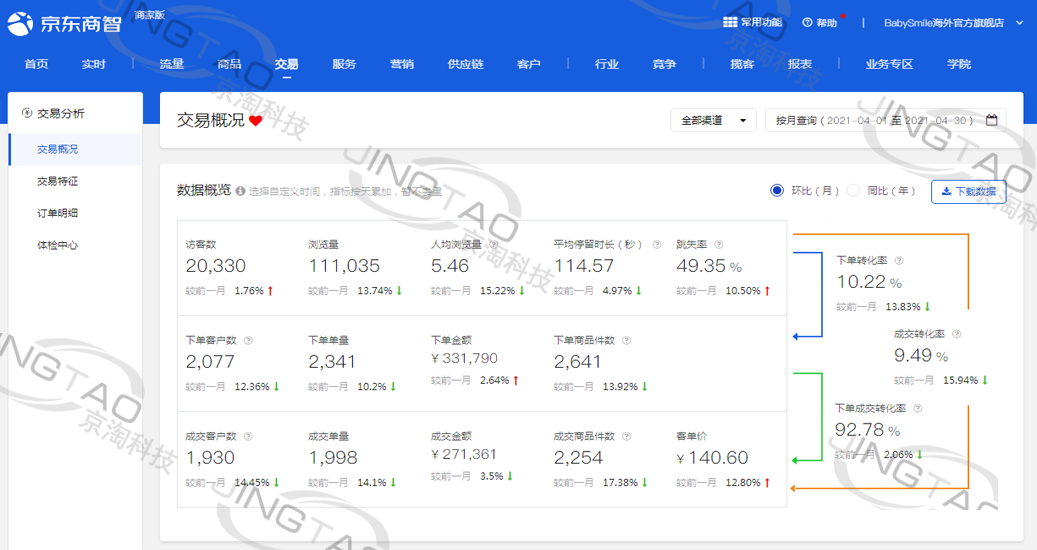Click the calendar icon in date query
The width and height of the screenshot is (1037, 550).
pos(992,120)
